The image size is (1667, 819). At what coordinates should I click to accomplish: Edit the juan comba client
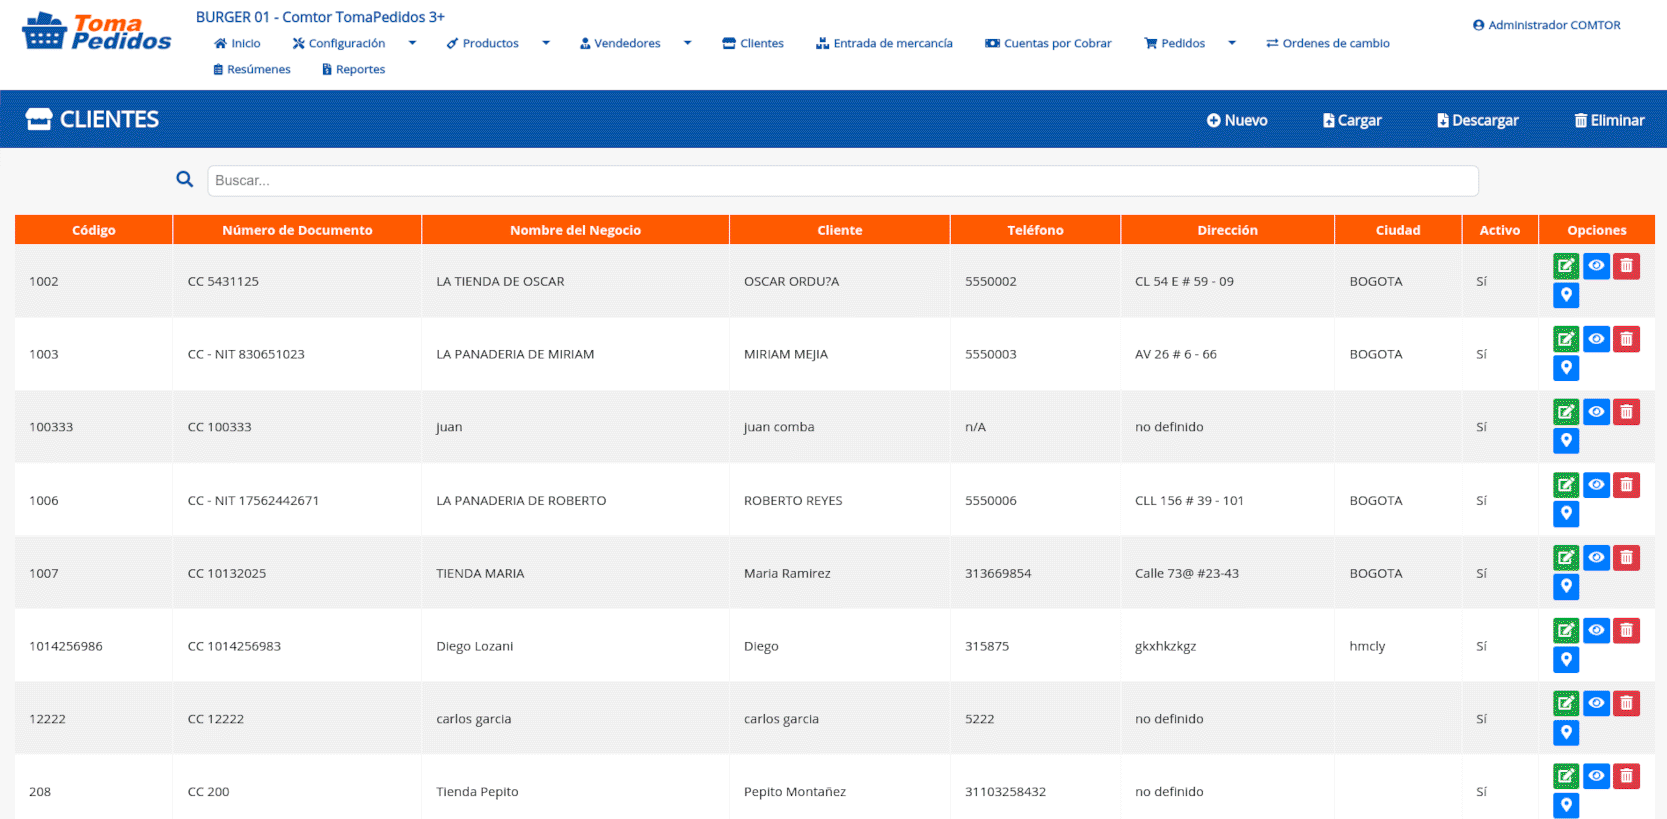pyautogui.click(x=1566, y=412)
